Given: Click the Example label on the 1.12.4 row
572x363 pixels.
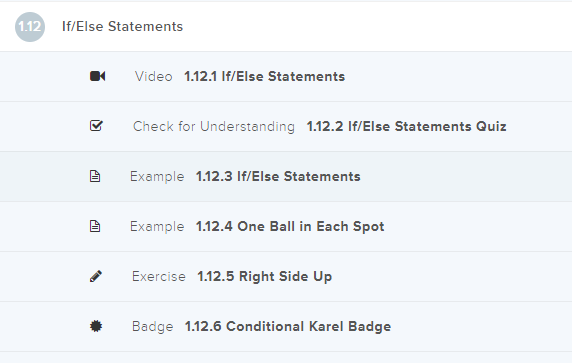Looking at the screenshot, I should click(157, 227).
